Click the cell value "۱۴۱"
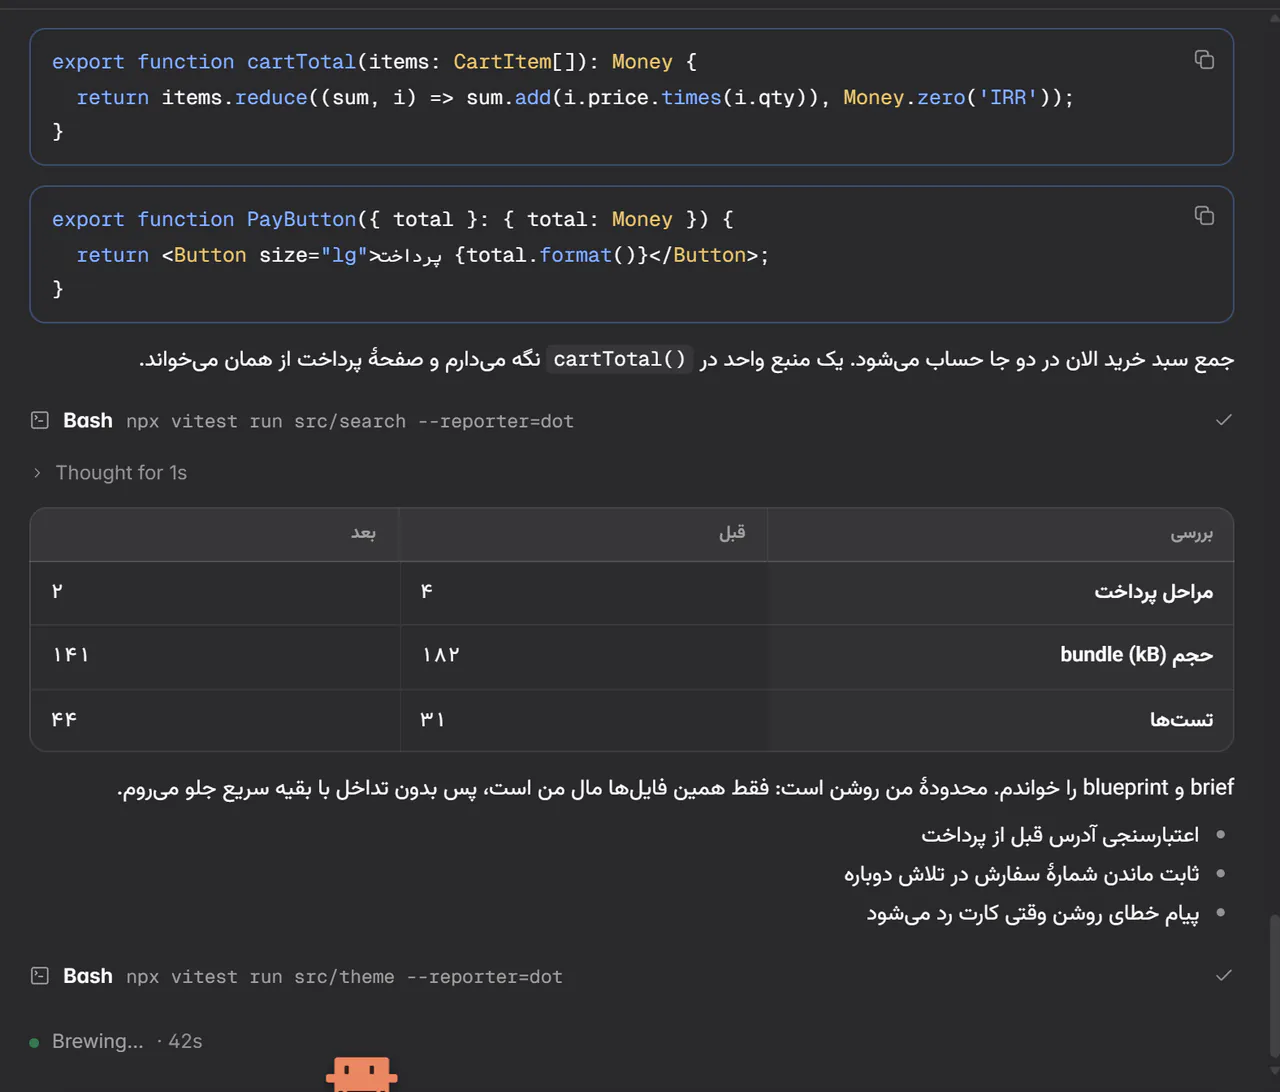This screenshot has width=1280, height=1092. [71, 655]
